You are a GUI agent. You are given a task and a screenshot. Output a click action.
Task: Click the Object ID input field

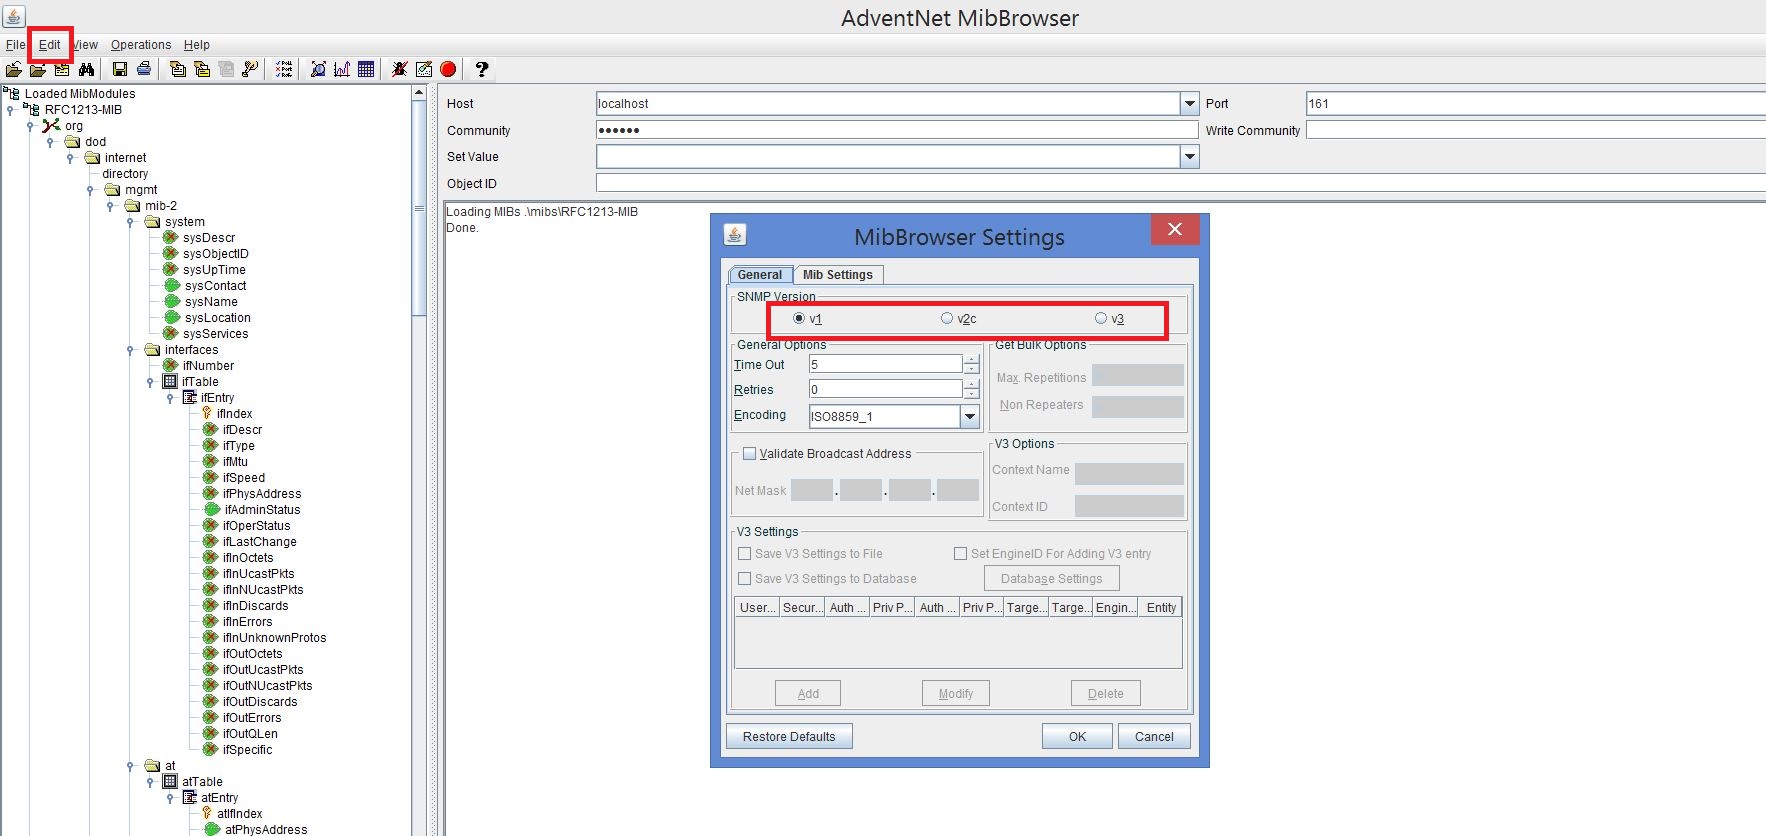tap(1181, 183)
